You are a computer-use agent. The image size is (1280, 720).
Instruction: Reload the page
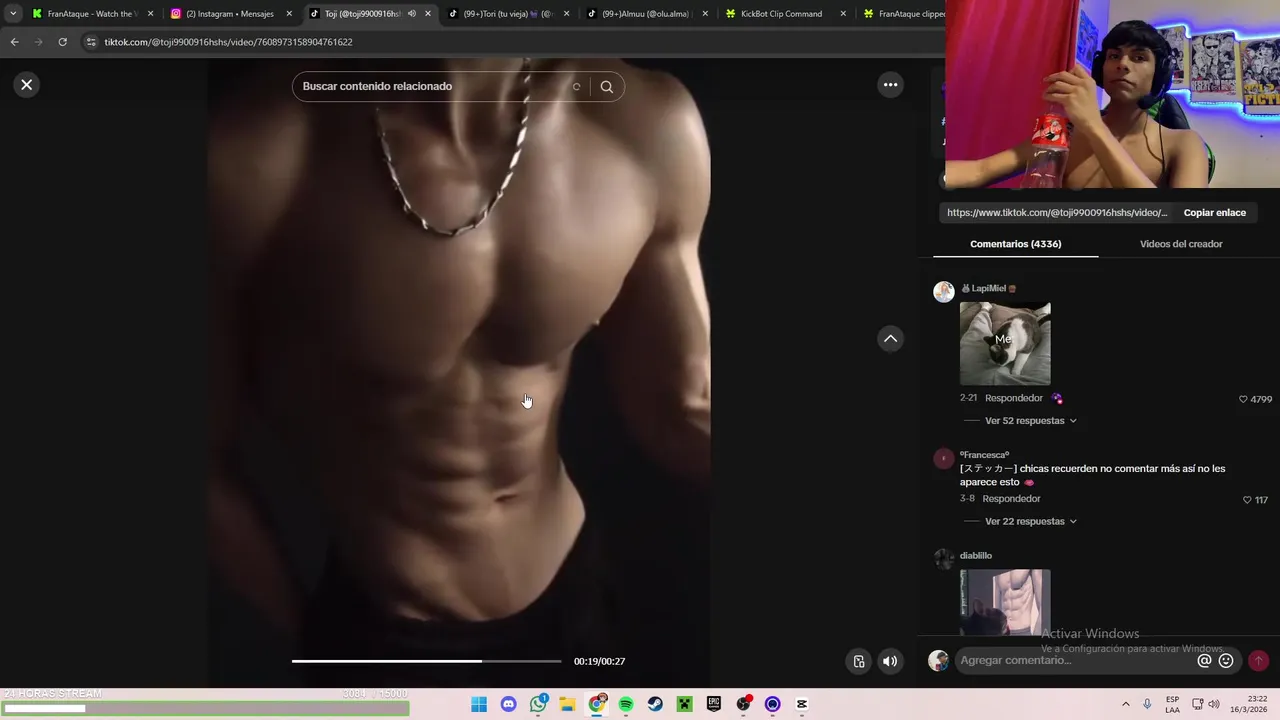pyautogui.click(x=62, y=42)
